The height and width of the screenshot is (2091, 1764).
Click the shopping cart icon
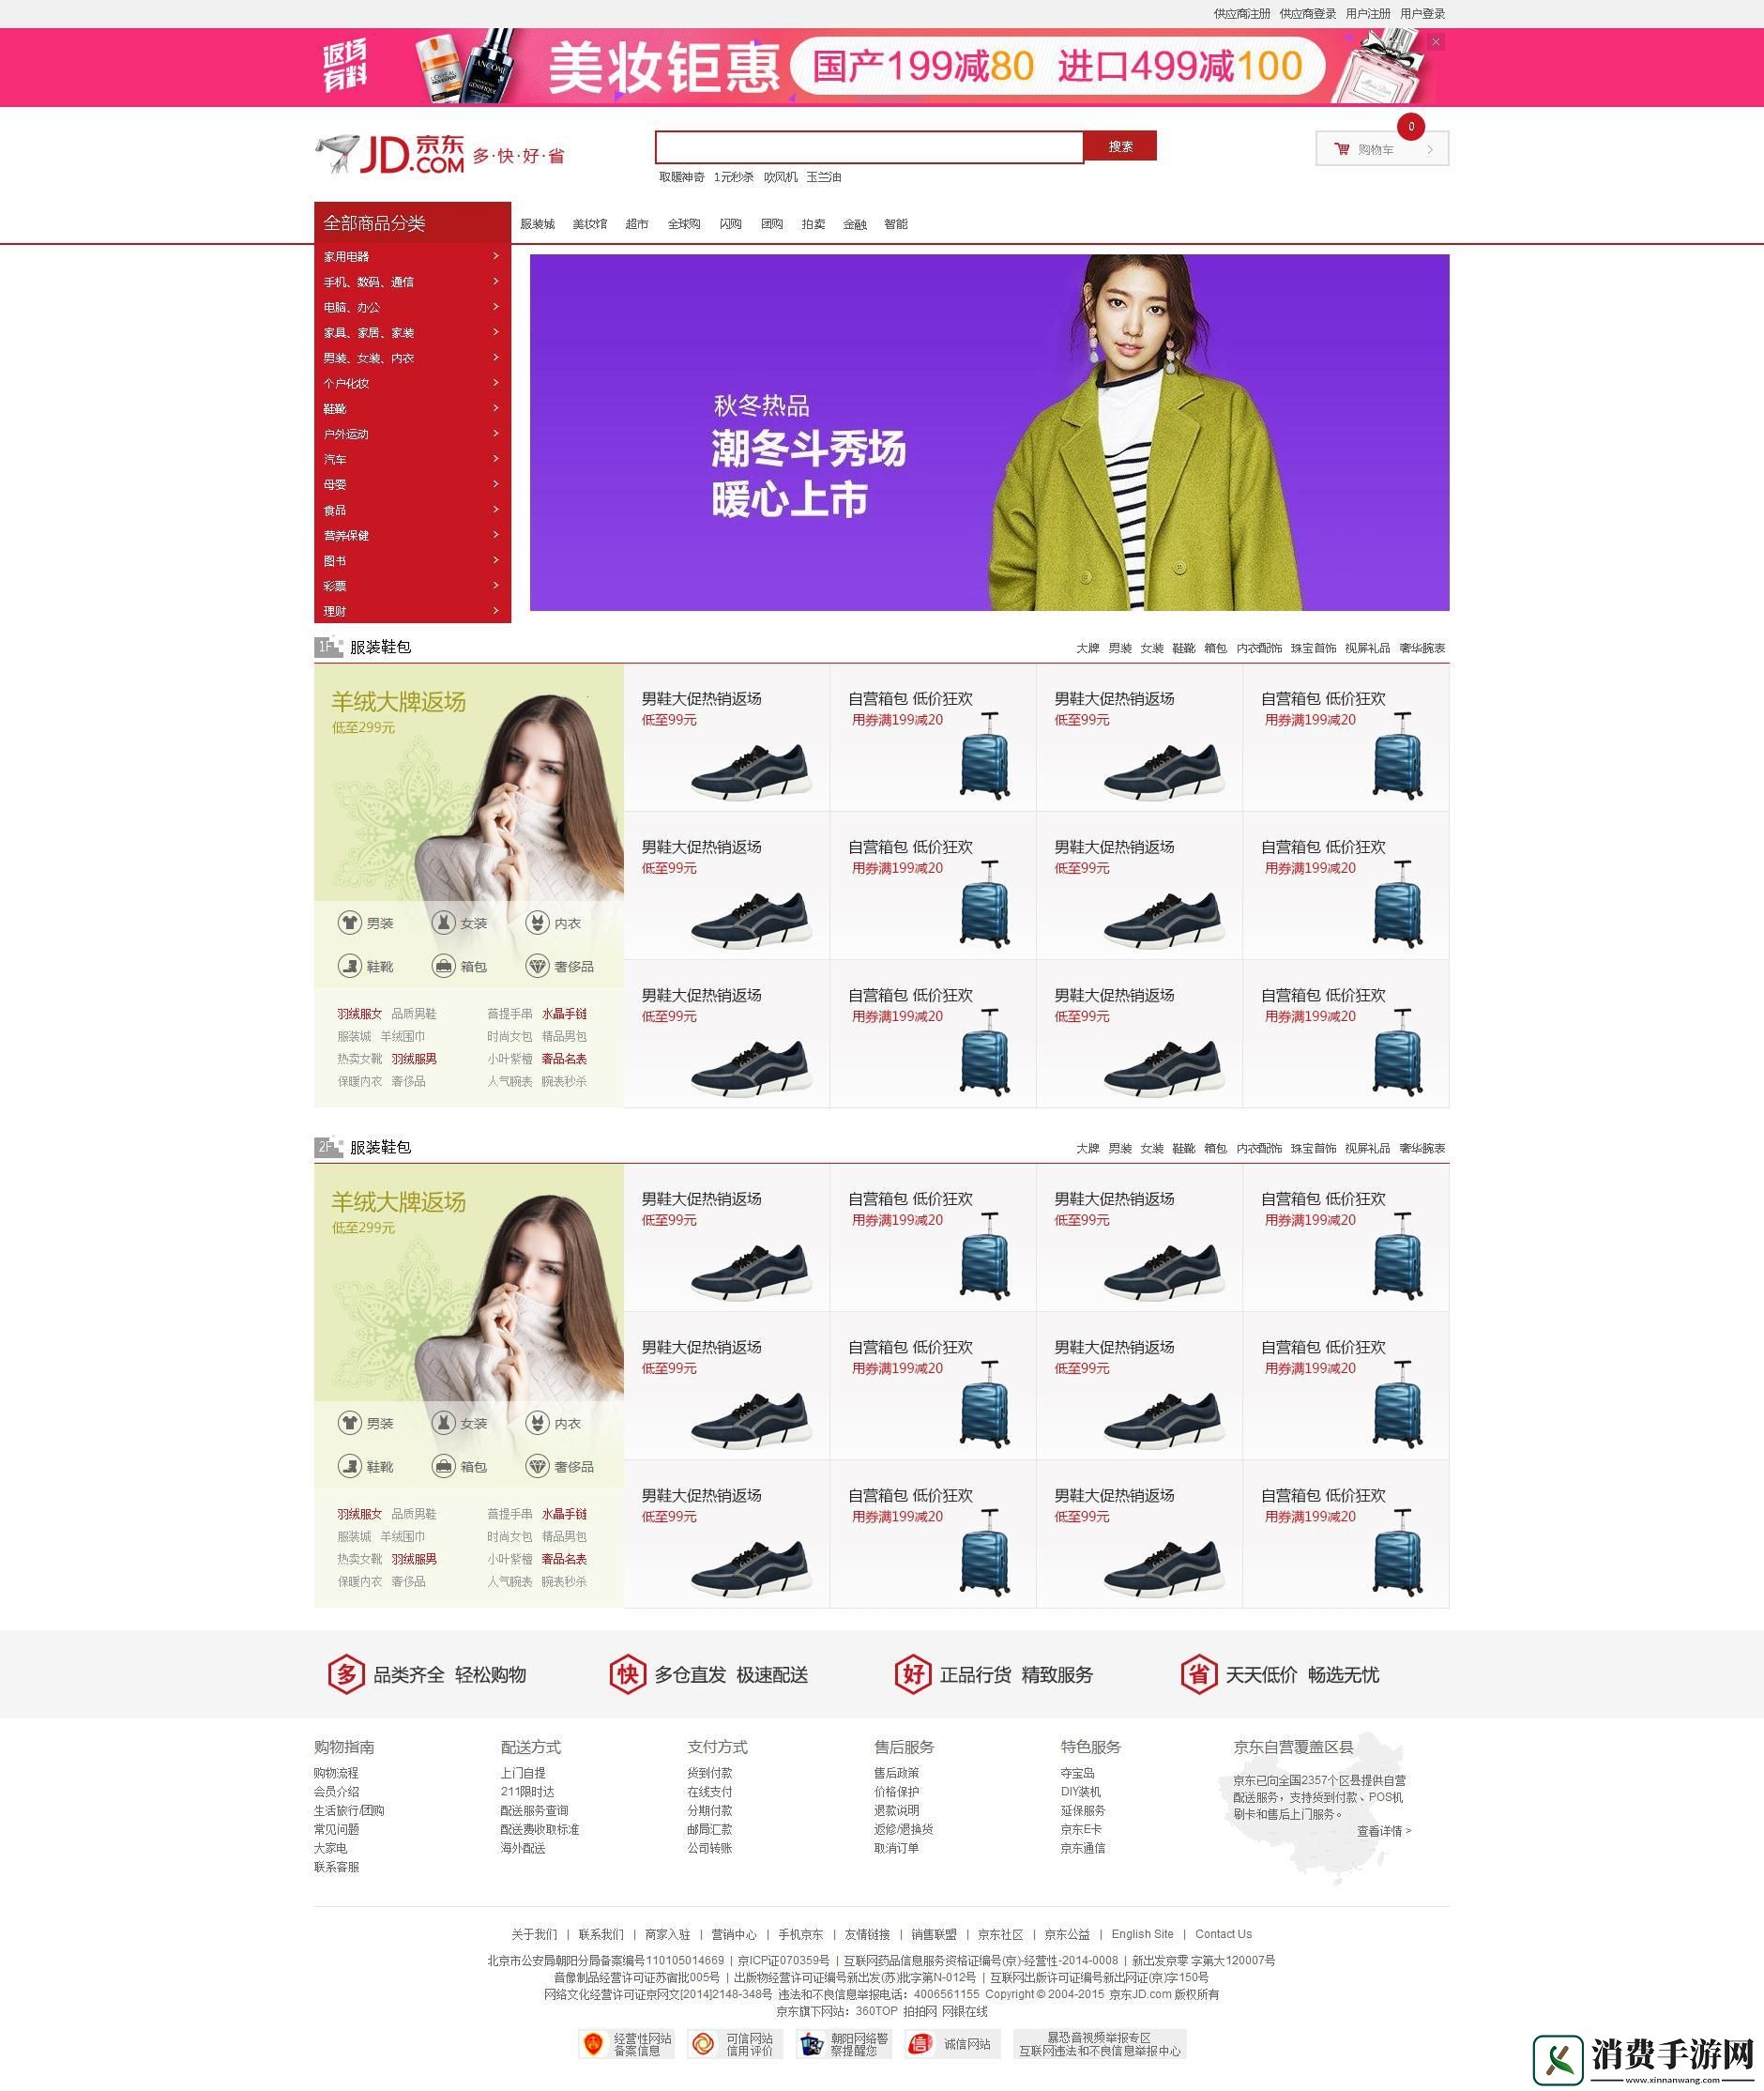point(1341,149)
